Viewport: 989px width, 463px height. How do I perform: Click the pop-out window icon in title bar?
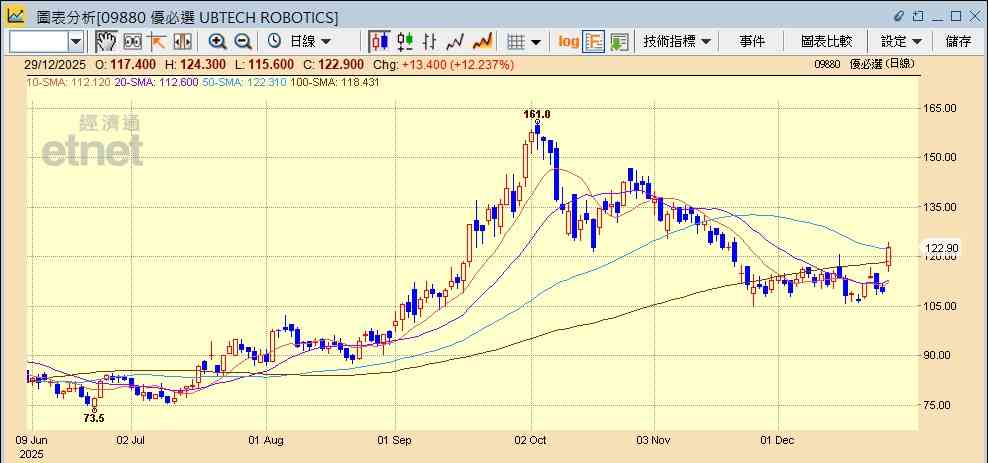(918, 16)
